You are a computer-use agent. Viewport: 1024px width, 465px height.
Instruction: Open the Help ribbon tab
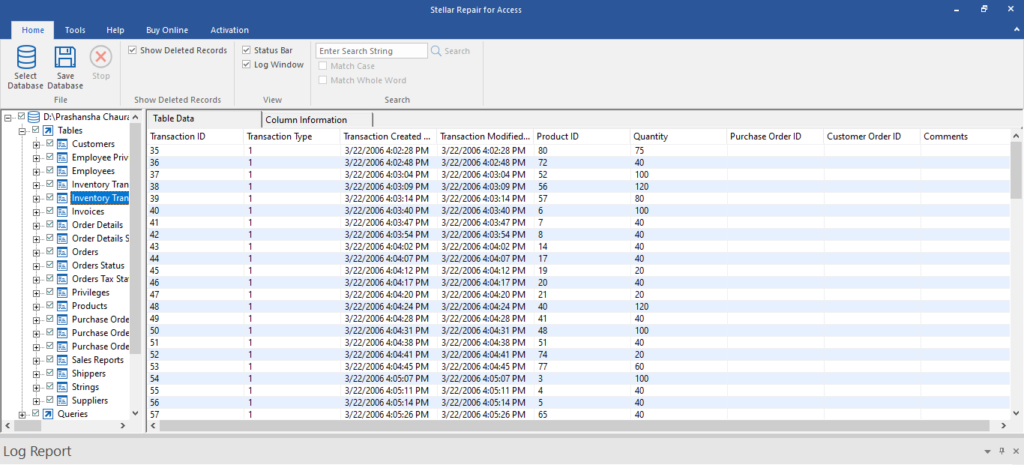point(116,30)
